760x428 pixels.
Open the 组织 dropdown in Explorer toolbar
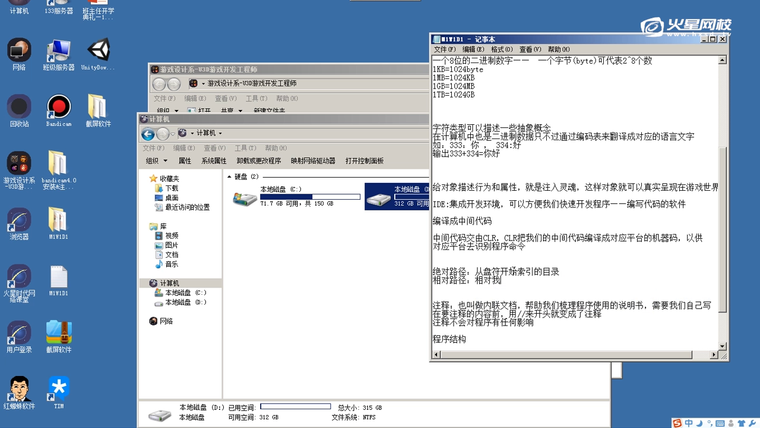154,161
